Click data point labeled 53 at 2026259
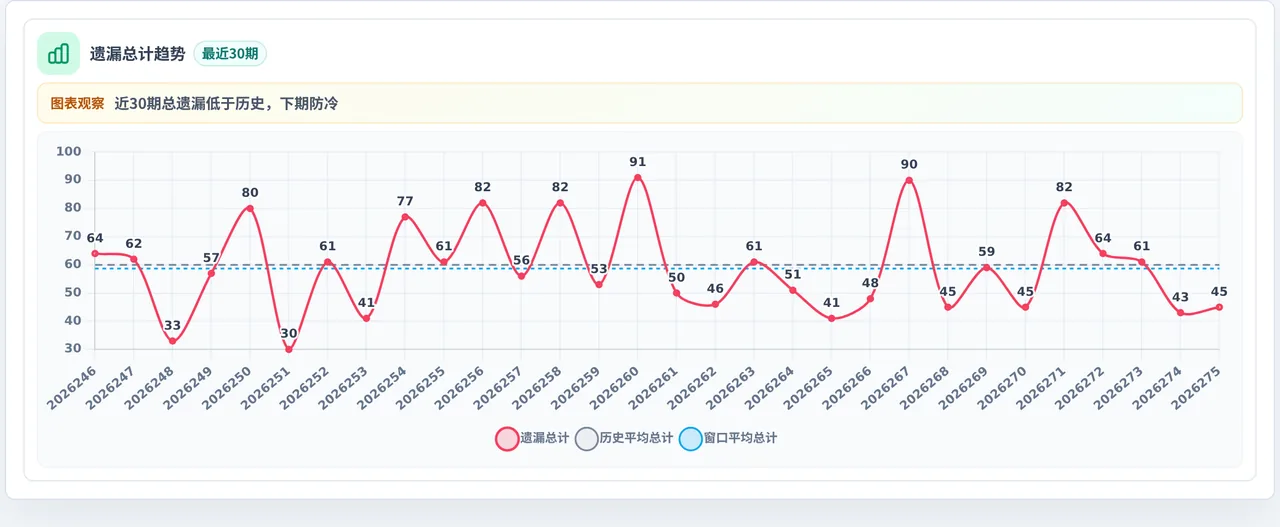Screen dimensions: 1280x527 tap(599, 285)
